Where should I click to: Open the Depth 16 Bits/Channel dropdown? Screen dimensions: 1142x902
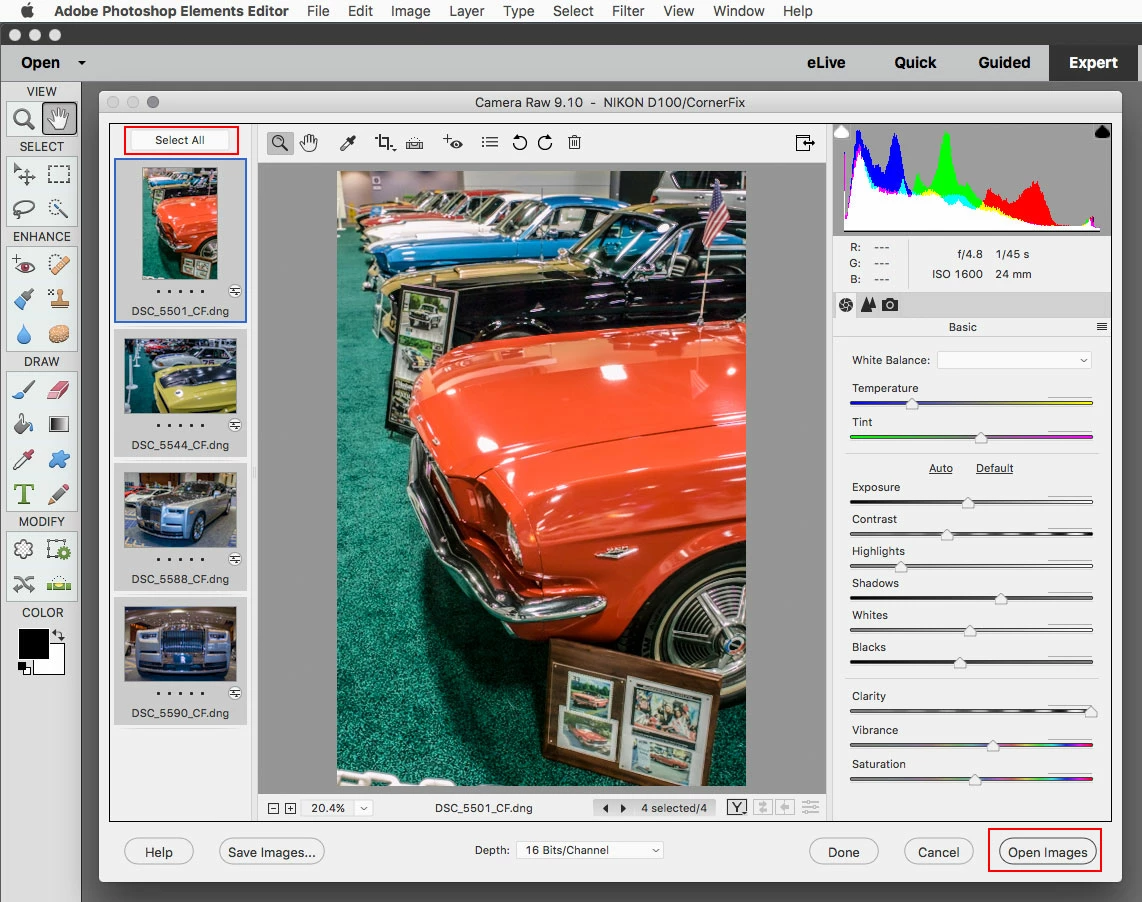(x=590, y=850)
